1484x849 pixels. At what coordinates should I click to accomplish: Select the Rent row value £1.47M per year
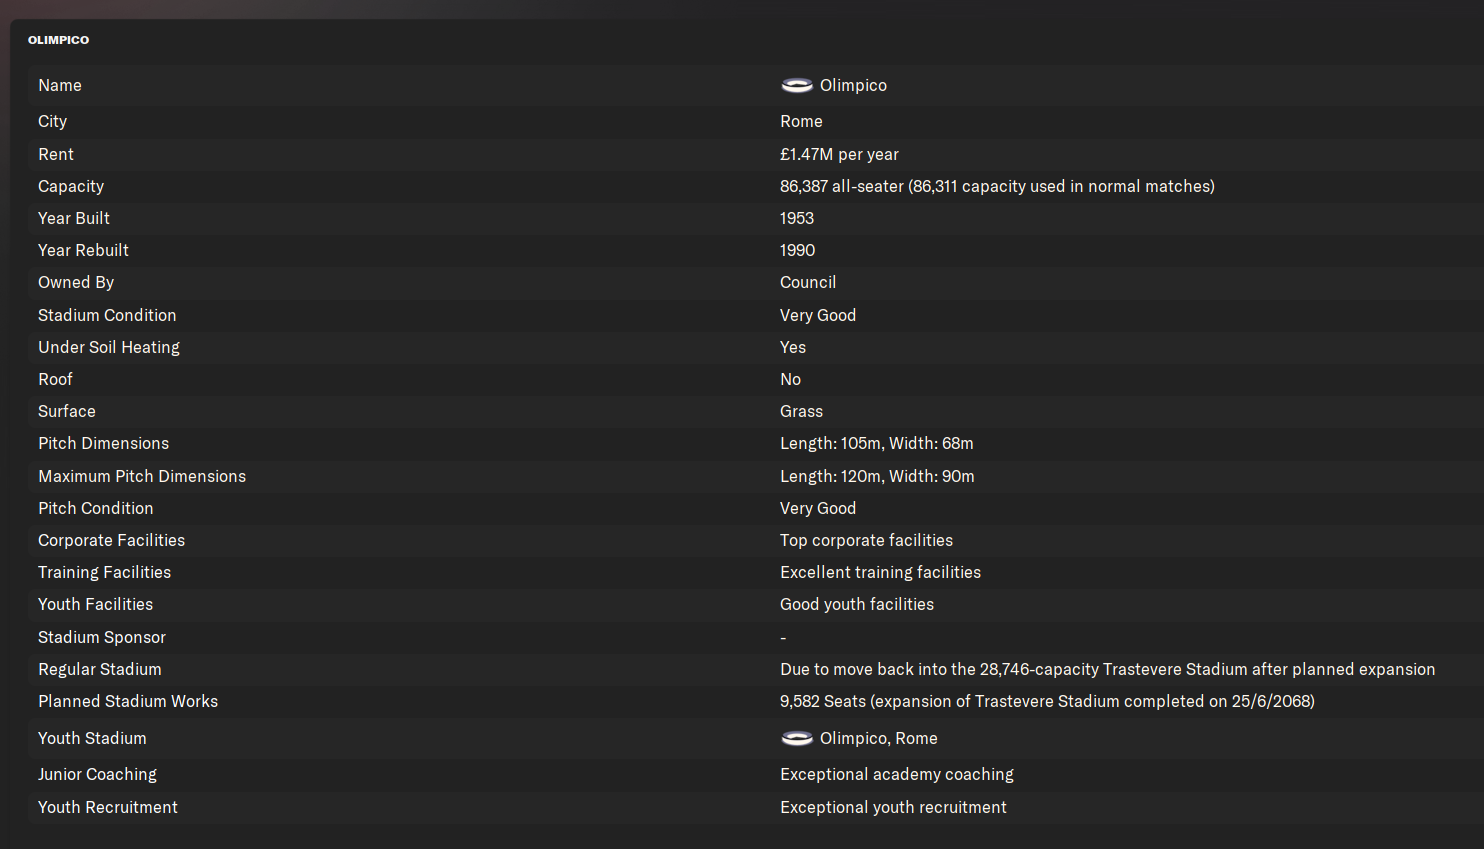[x=839, y=154]
